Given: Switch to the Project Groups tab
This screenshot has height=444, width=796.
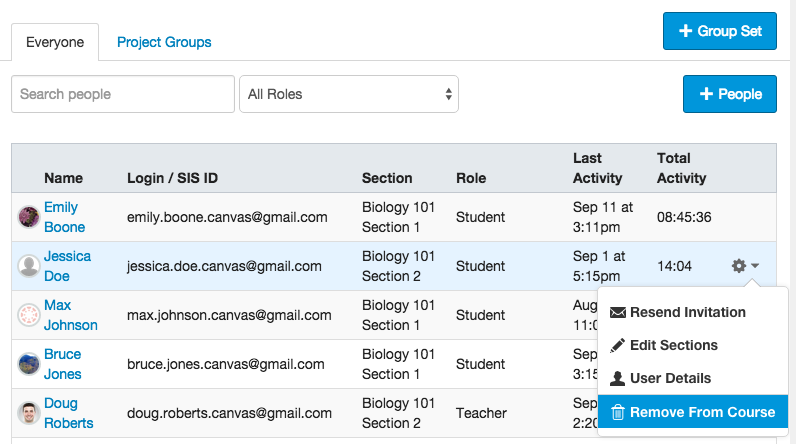Looking at the screenshot, I should coord(164,42).
